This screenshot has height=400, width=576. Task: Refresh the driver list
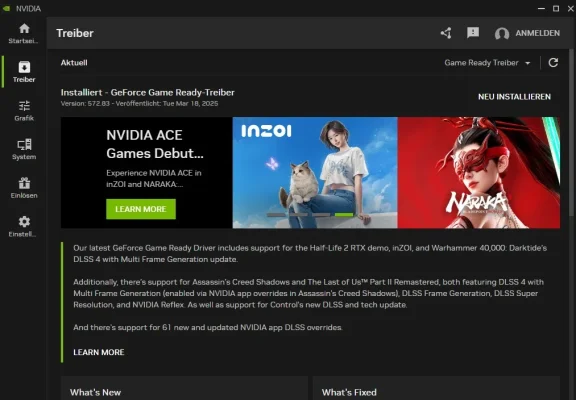tap(553, 63)
